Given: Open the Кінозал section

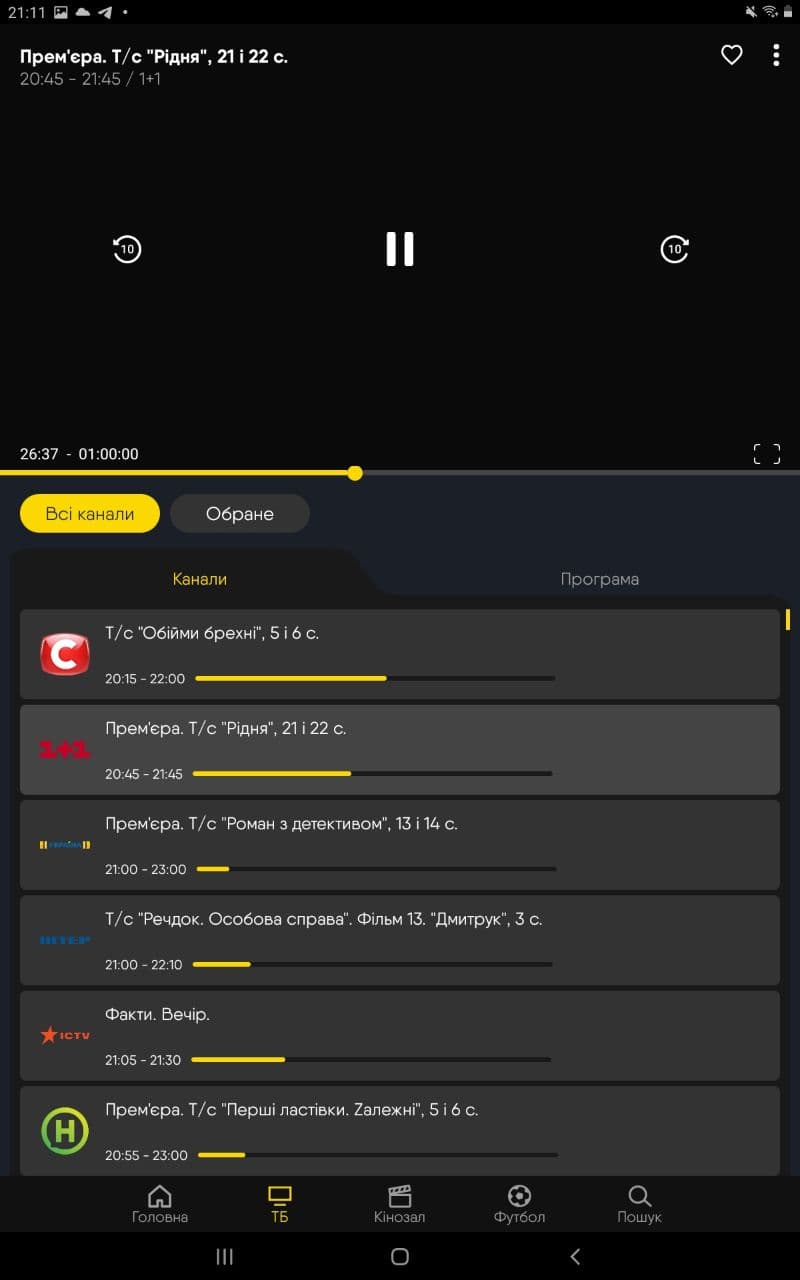Looking at the screenshot, I should [x=400, y=1204].
